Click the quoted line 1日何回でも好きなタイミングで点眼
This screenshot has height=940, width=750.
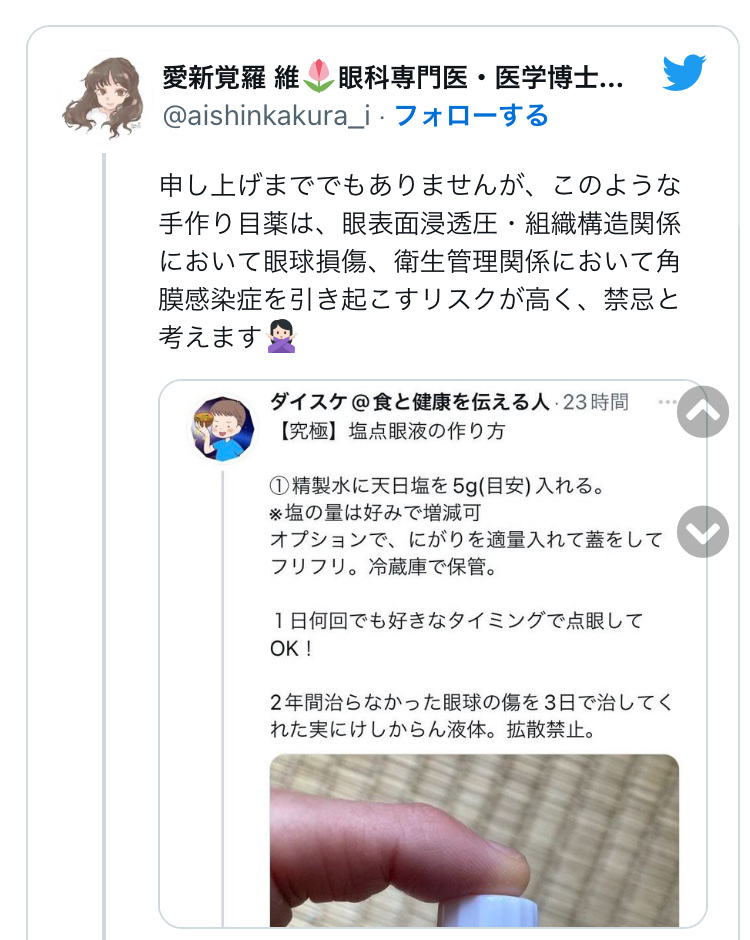tap(457, 621)
